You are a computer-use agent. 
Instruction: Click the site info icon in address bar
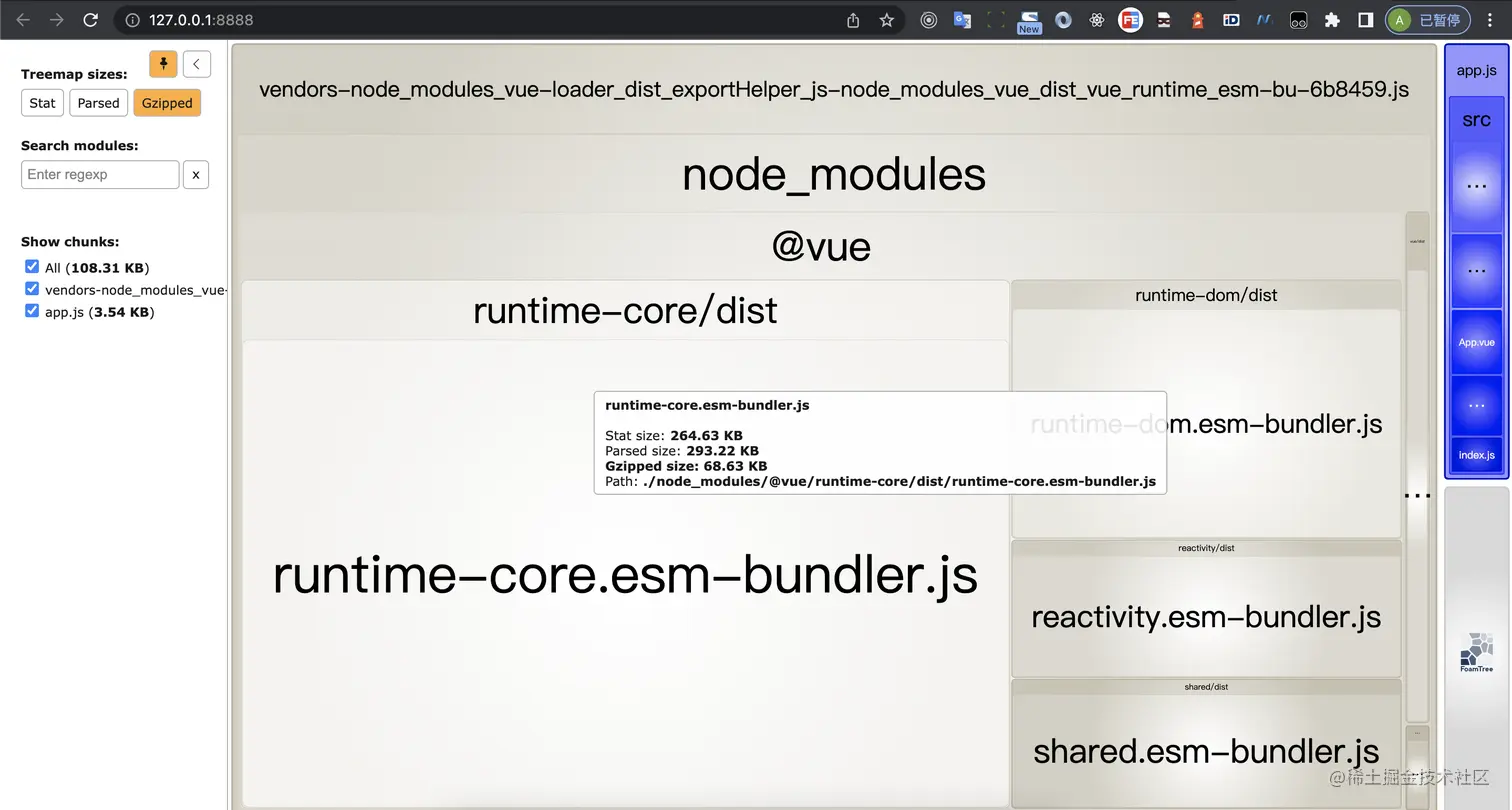[132, 20]
